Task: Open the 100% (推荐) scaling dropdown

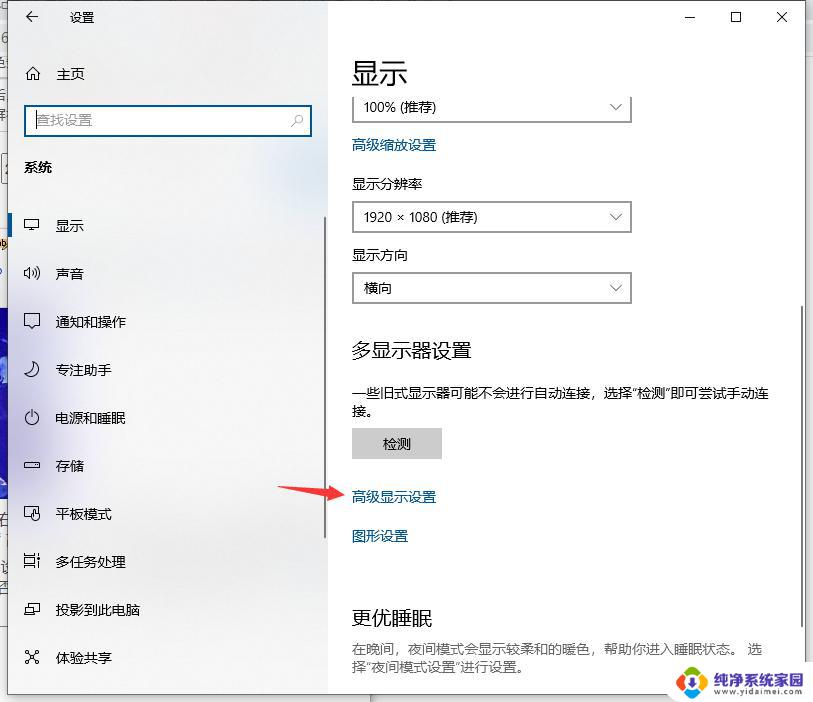Action: pos(492,109)
